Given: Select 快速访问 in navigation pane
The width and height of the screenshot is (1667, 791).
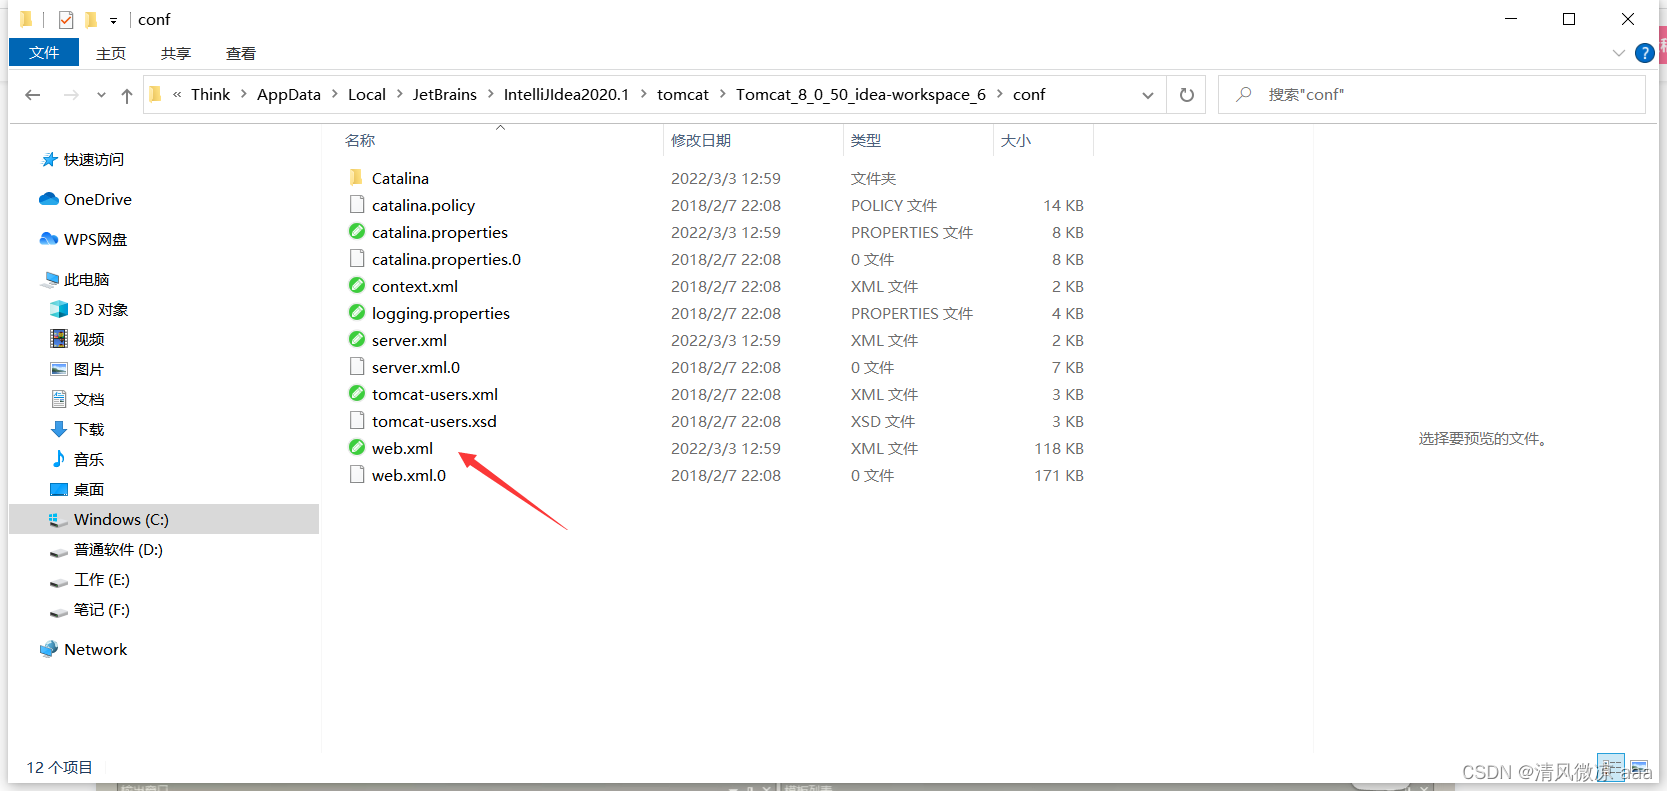Looking at the screenshot, I should point(94,160).
